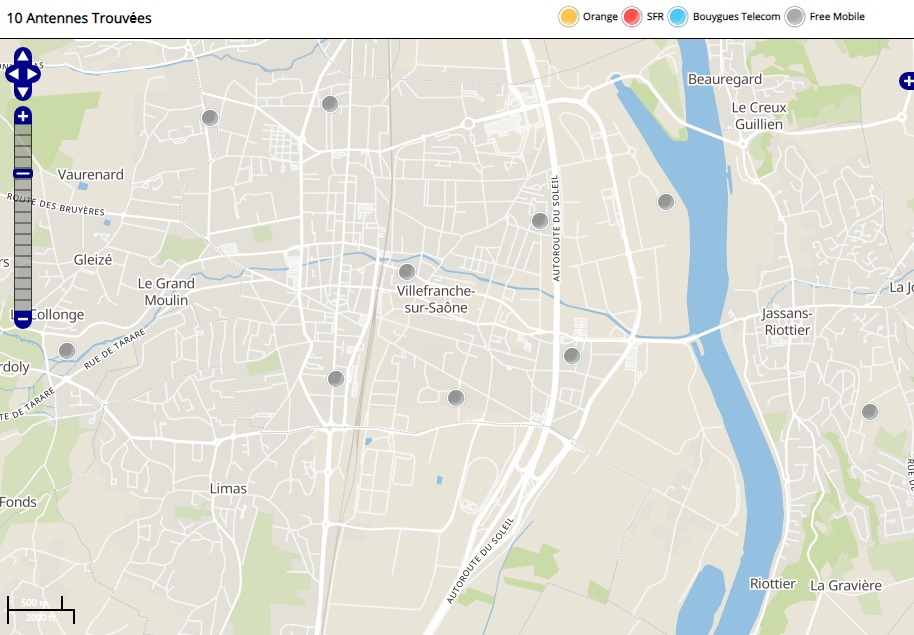The height and width of the screenshot is (635, 914).
Task: Open antenna marker southeast of Jassans-Riottier
Action: (x=870, y=412)
